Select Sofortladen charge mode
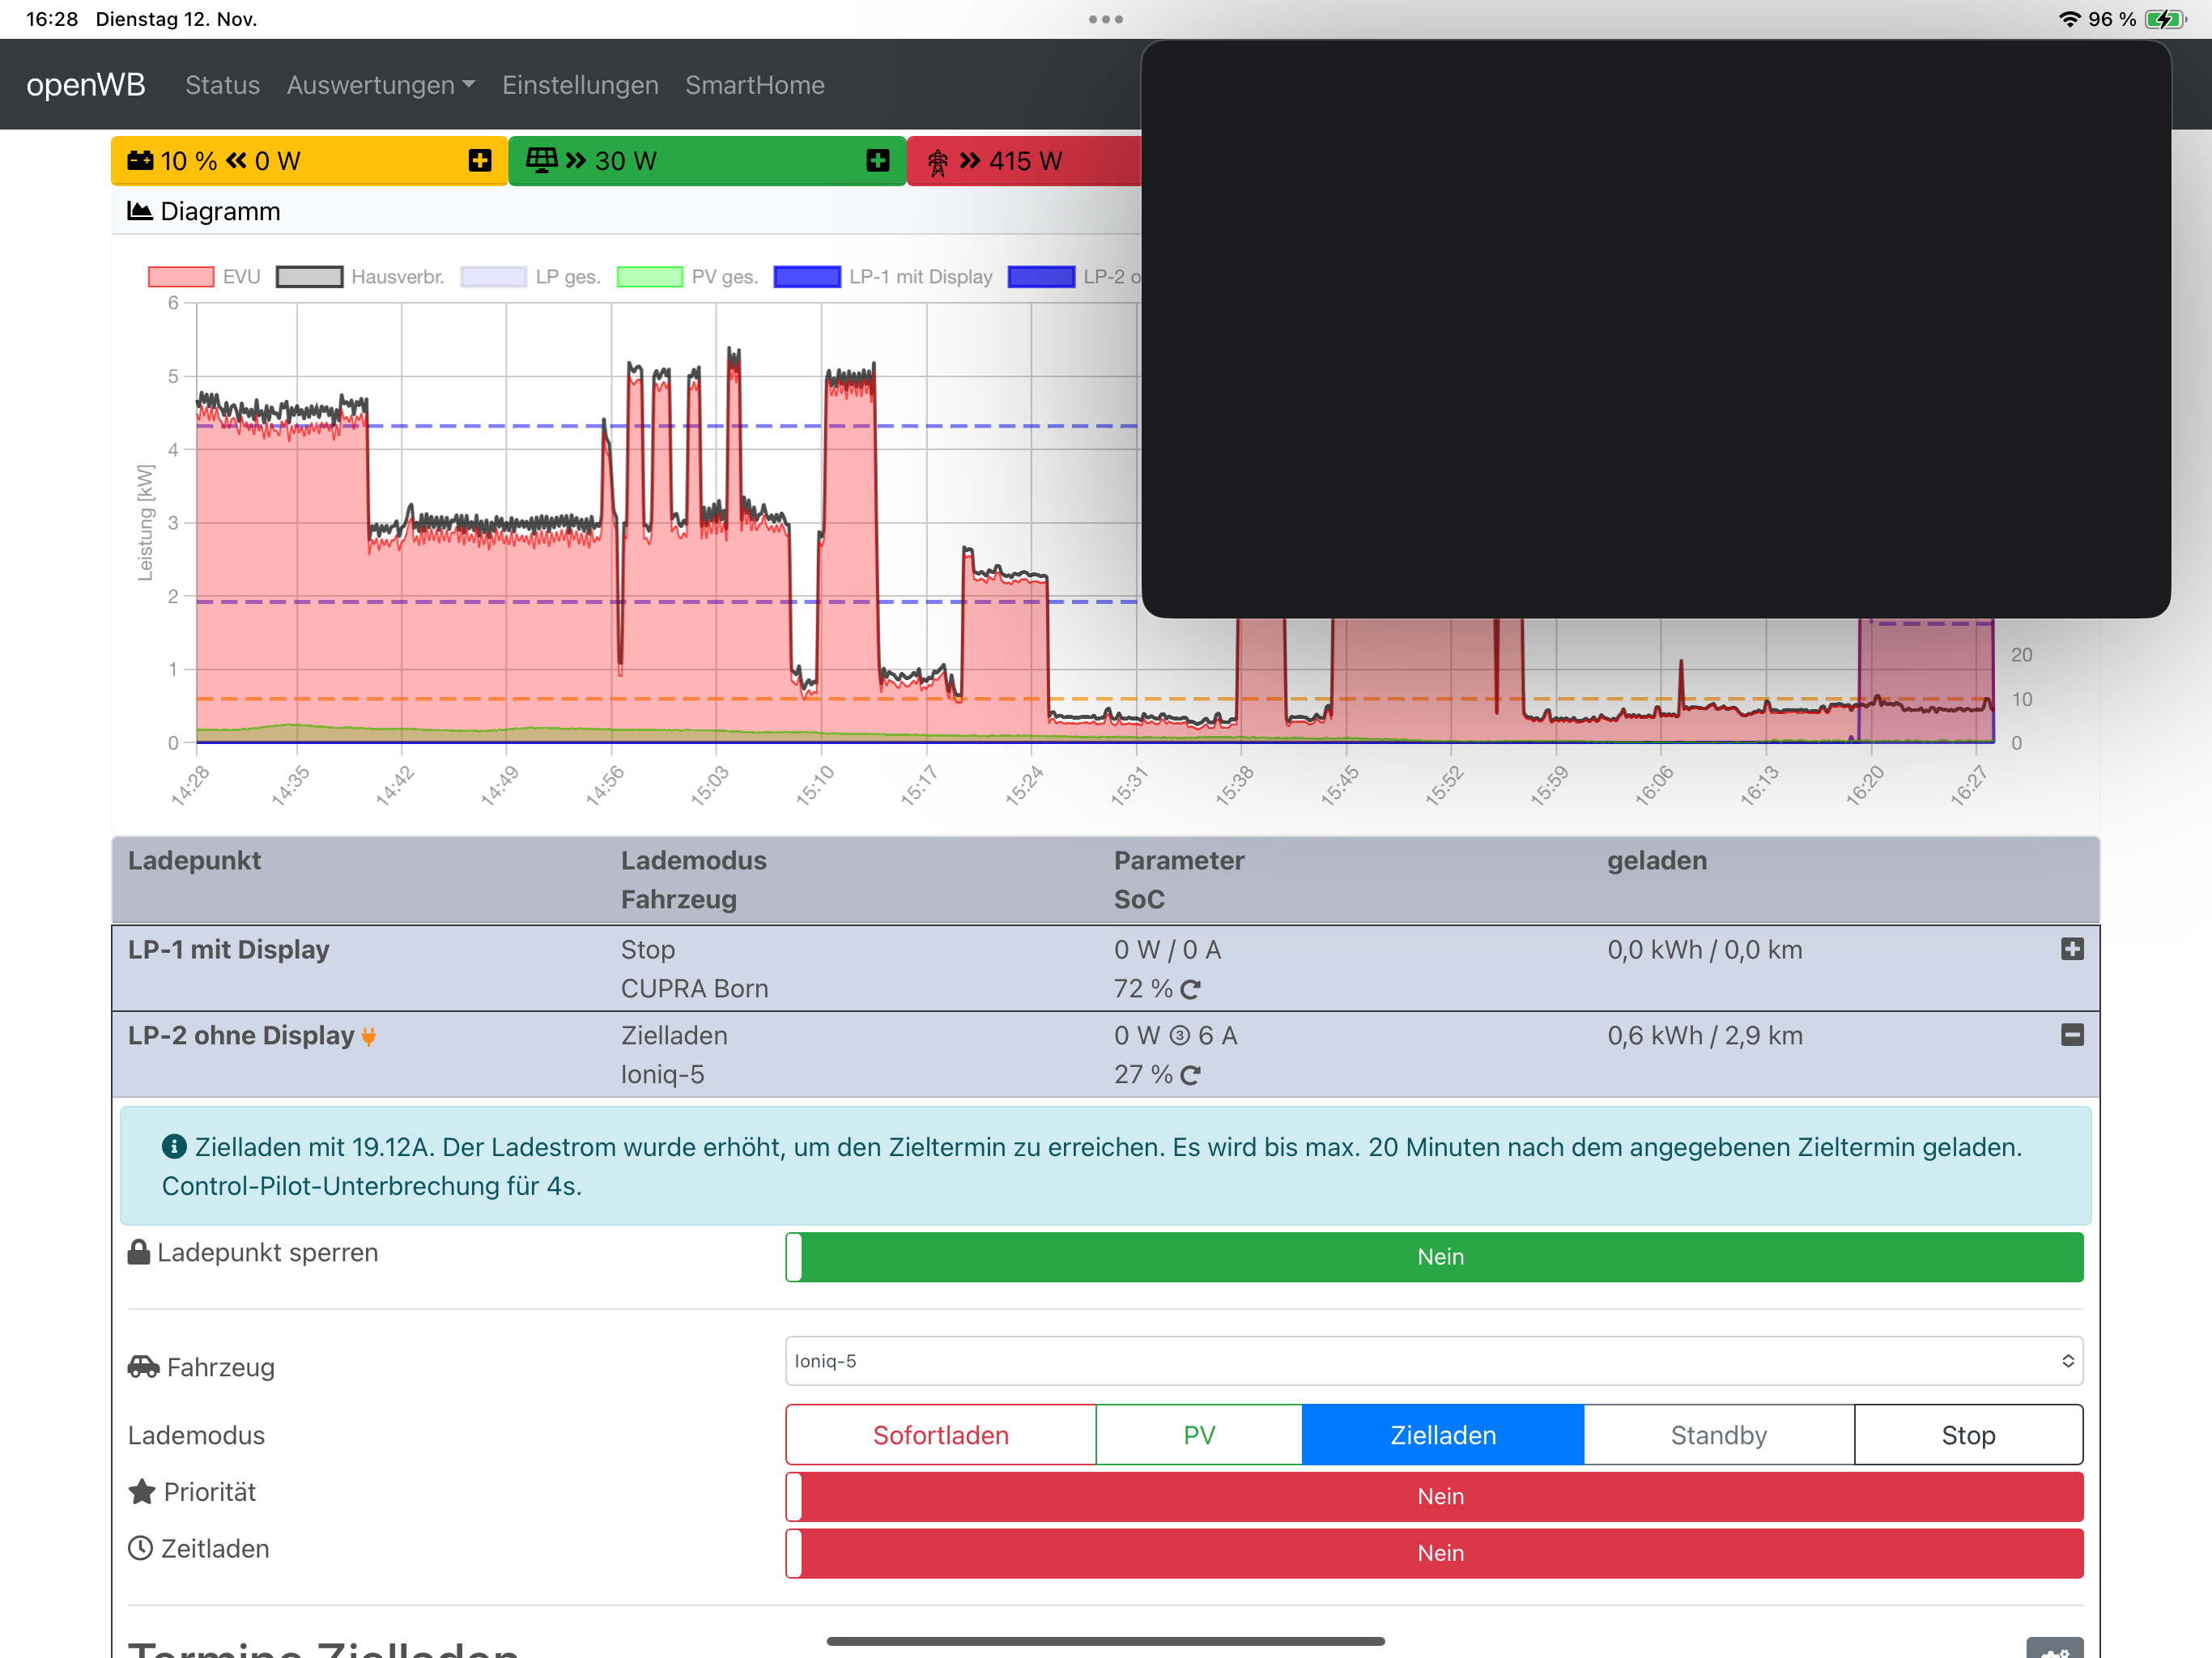Image resolution: width=2212 pixels, height=1658 pixels. (940, 1435)
